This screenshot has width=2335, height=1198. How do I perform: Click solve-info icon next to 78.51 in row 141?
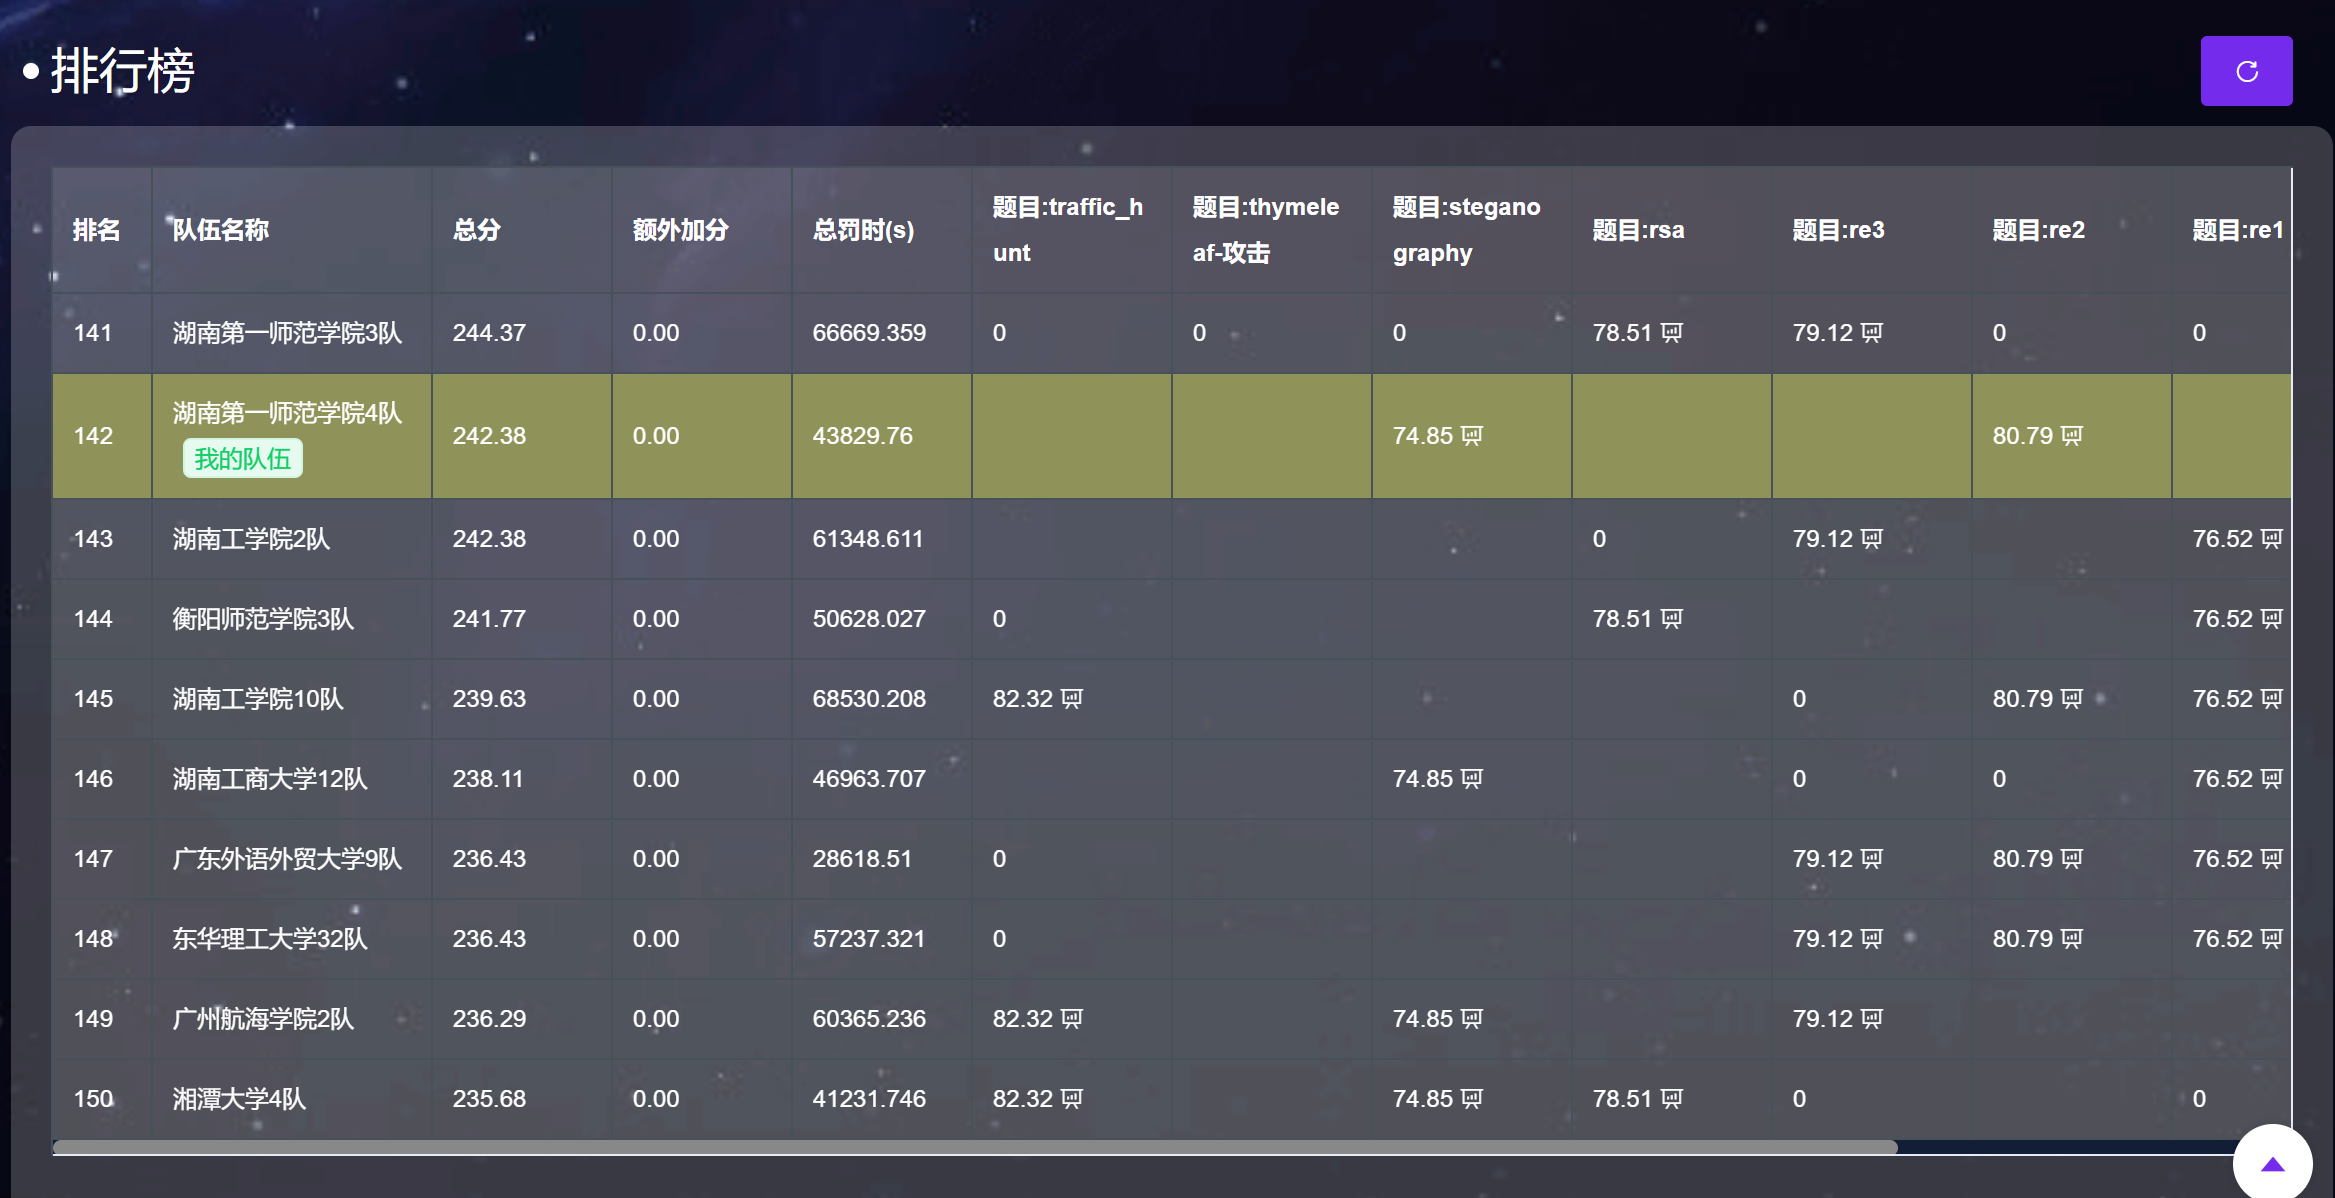point(1672,333)
